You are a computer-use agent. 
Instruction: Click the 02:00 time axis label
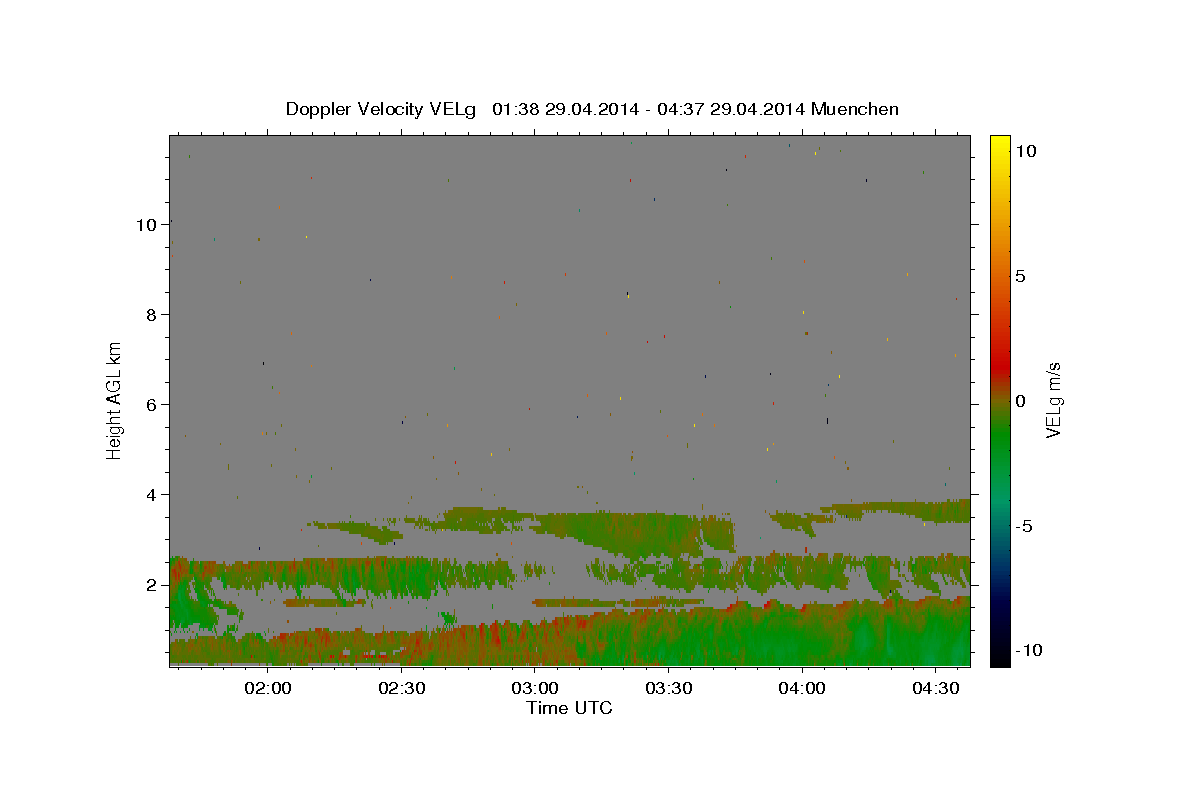[267, 688]
